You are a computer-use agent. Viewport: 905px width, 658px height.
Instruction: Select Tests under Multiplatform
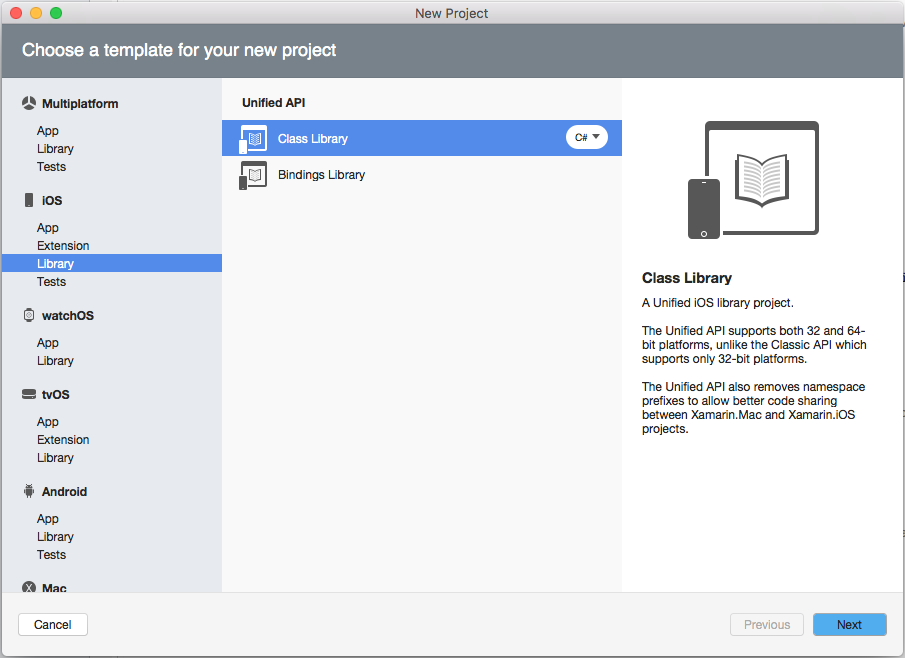point(51,166)
